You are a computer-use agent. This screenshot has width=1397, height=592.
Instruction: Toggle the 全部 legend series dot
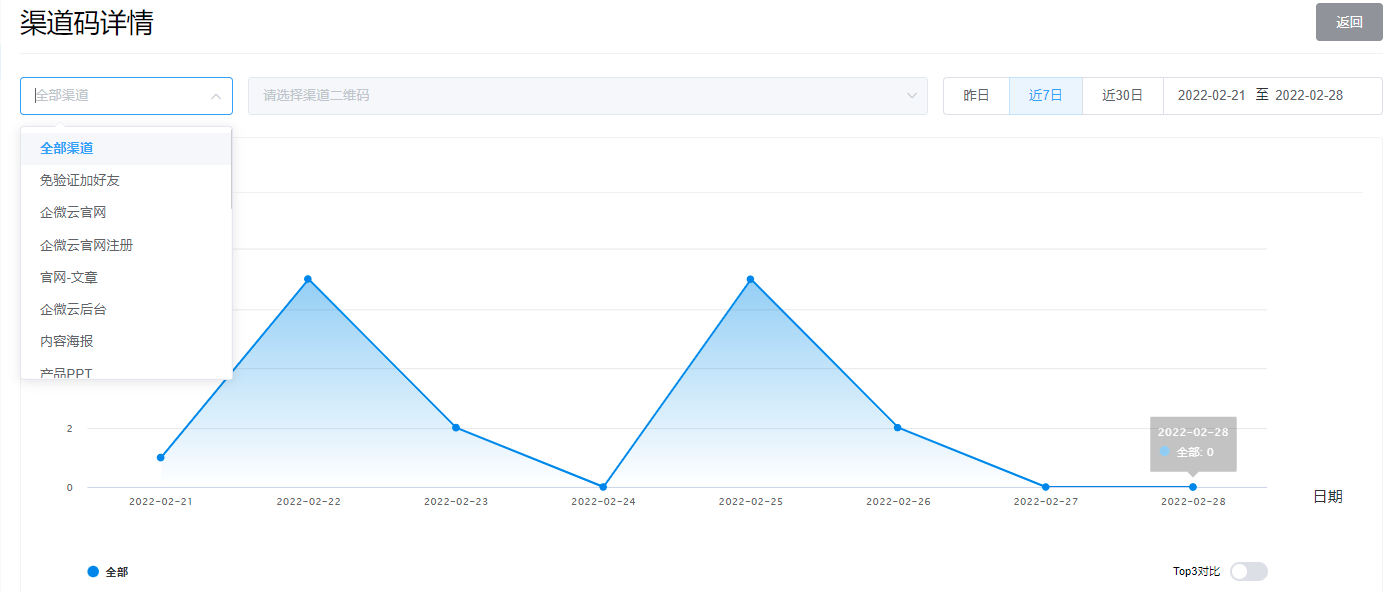[x=94, y=572]
